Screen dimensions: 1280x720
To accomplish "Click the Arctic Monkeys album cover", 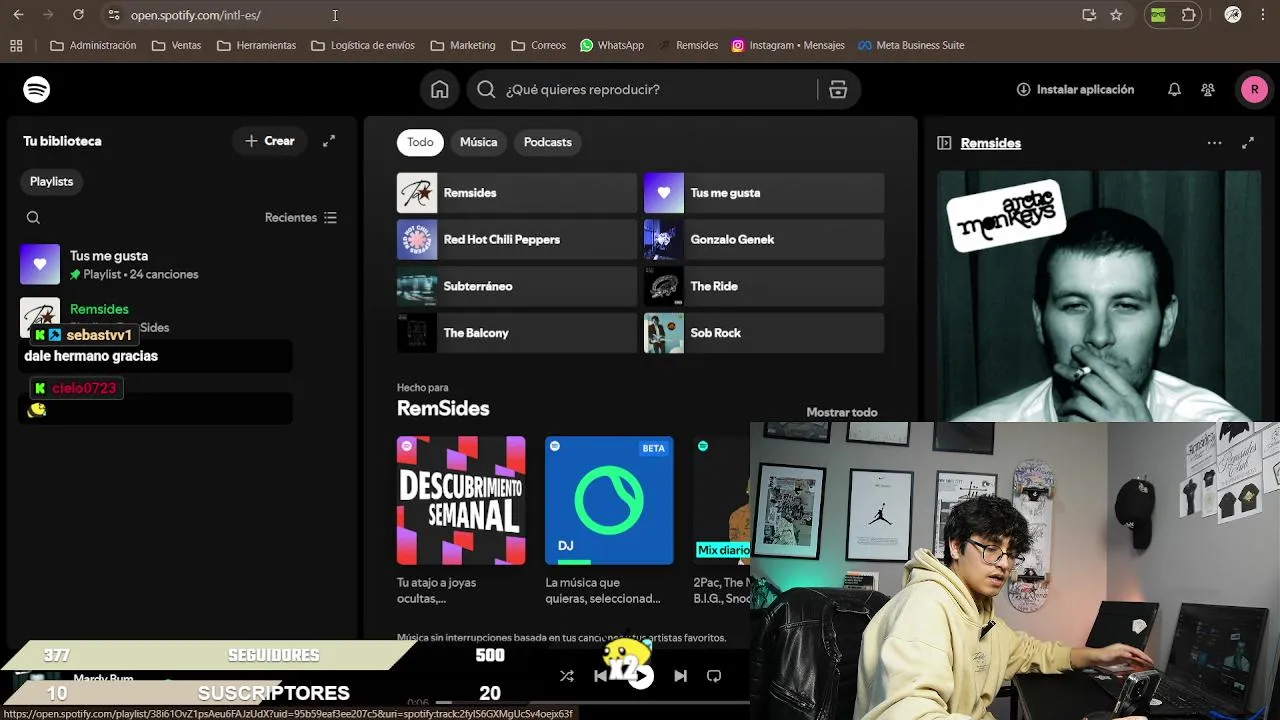I will (x=1099, y=296).
